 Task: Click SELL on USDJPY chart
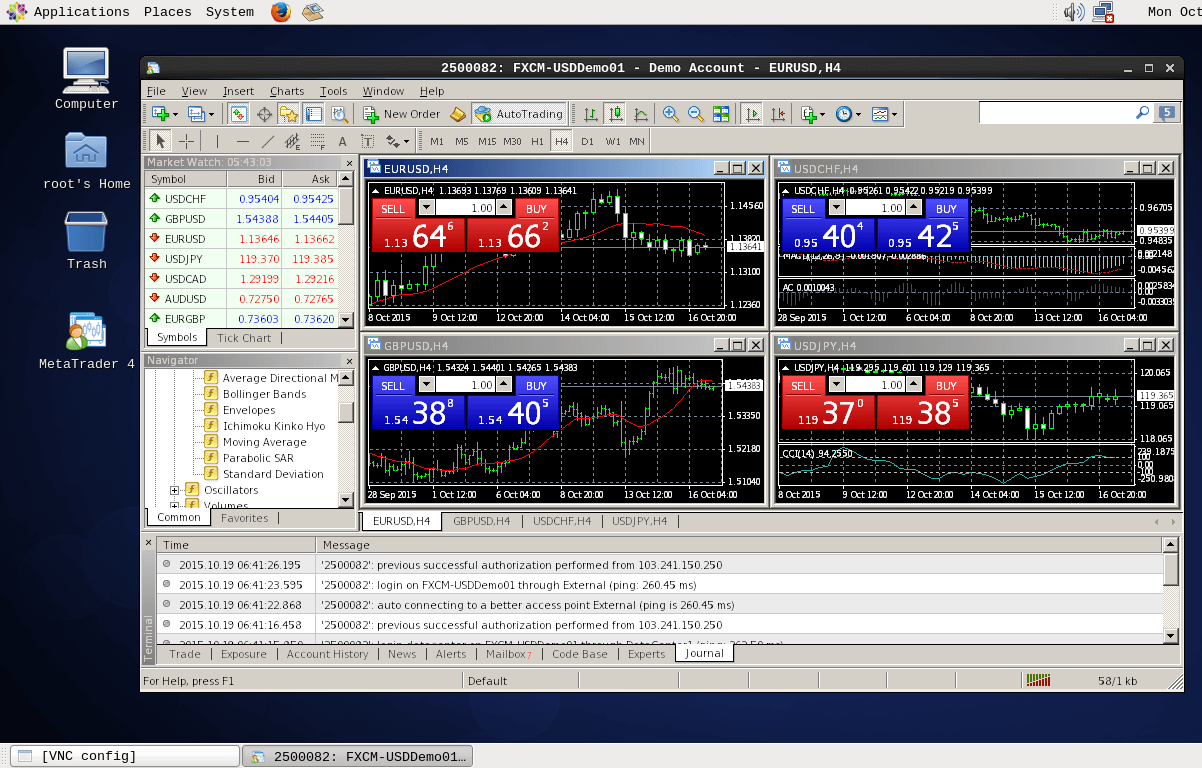tap(803, 386)
